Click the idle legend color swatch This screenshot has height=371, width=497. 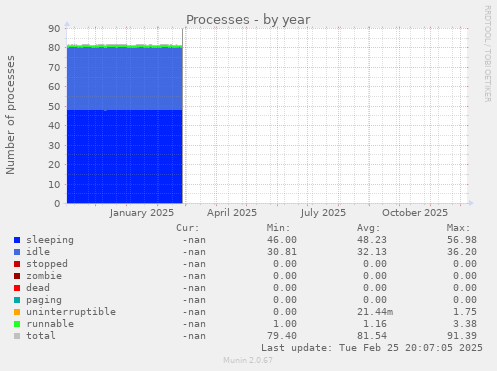click(17, 252)
